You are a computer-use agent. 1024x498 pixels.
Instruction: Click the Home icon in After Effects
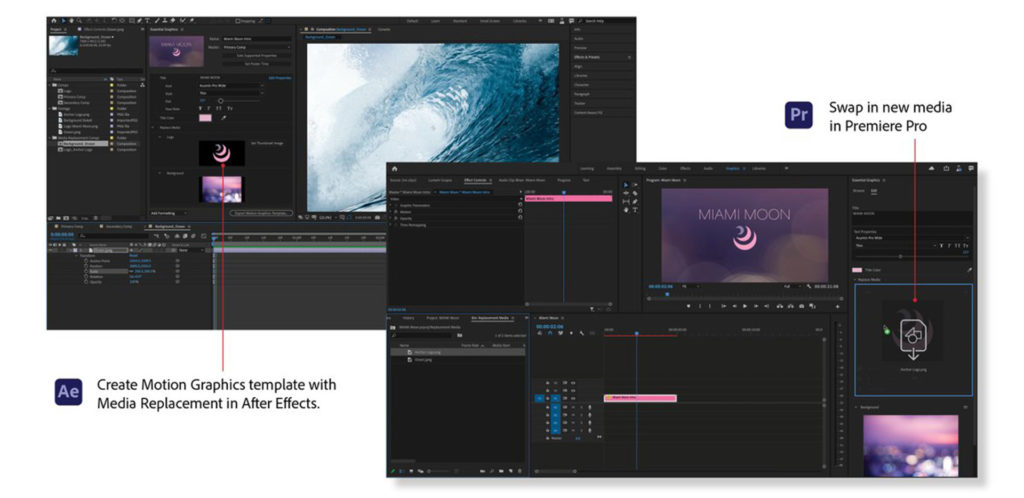(x=54, y=21)
